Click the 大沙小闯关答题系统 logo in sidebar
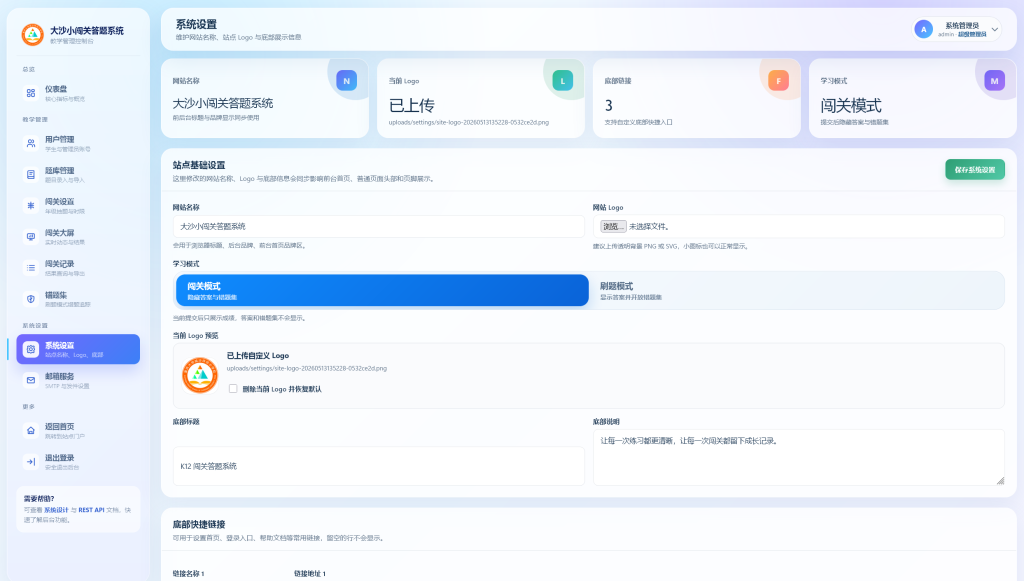This screenshot has height=581, width=1024. click(33, 35)
